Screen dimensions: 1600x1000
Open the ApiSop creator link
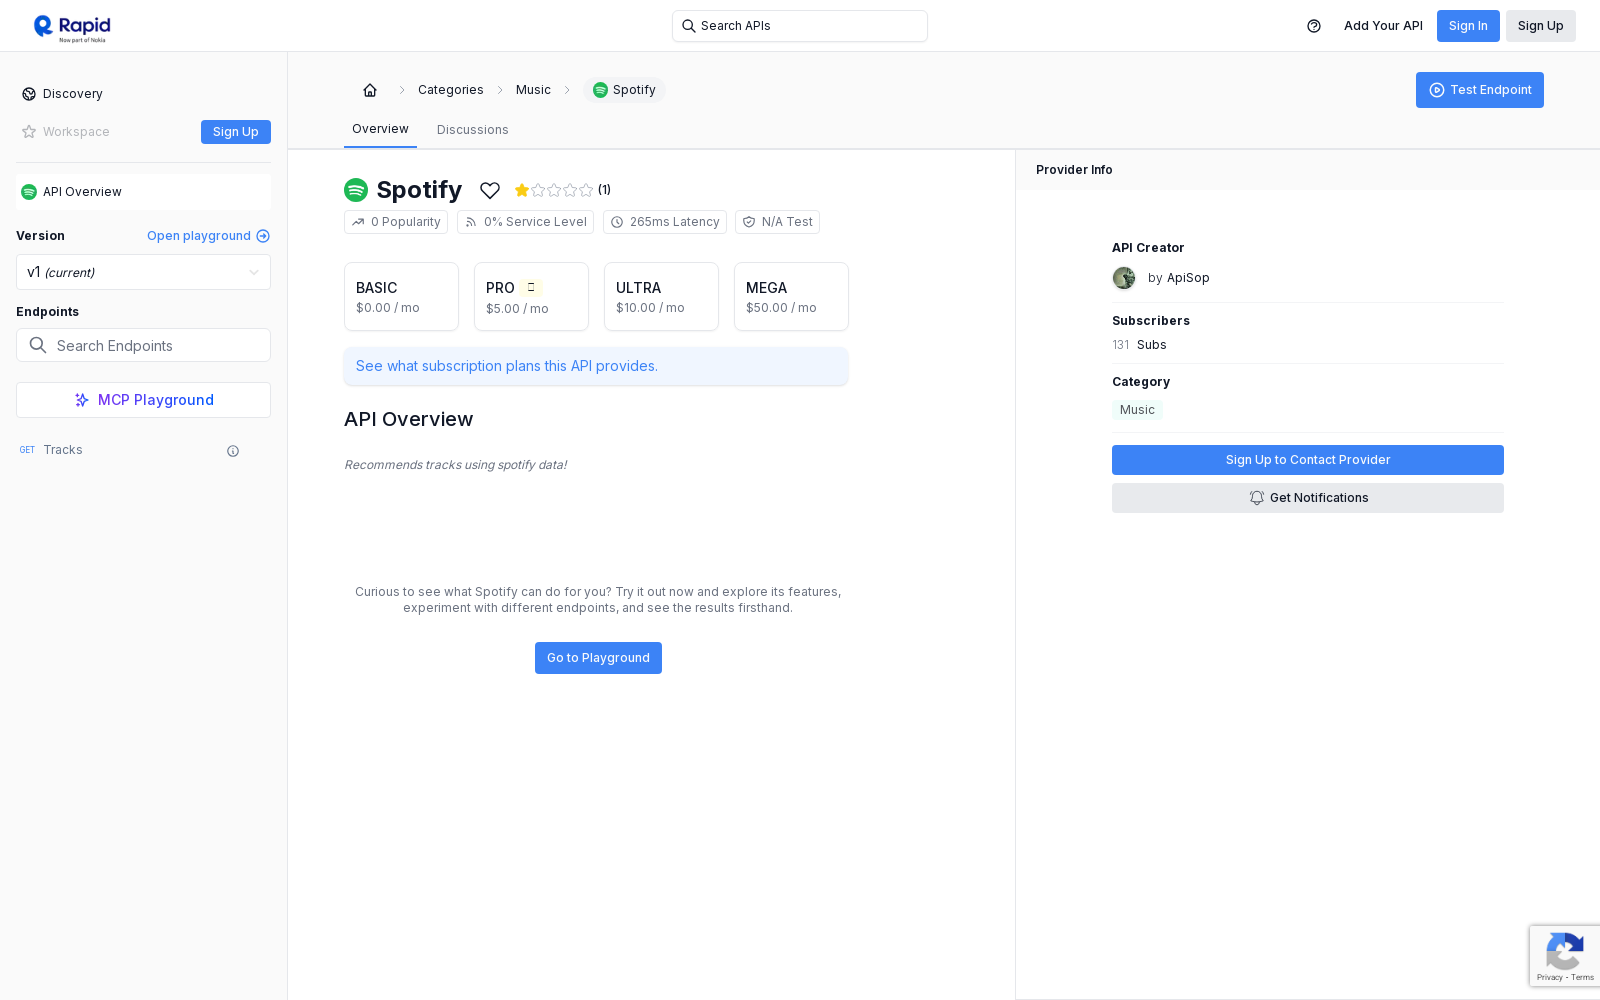tap(1188, 278)
